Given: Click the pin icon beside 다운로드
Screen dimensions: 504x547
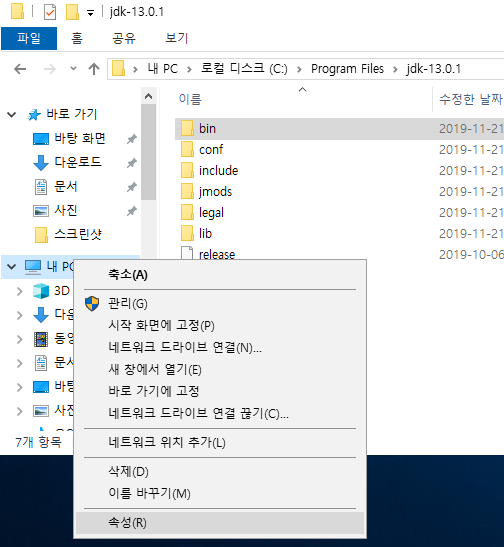Looking at the screenshot, I should tap(131, 163).
